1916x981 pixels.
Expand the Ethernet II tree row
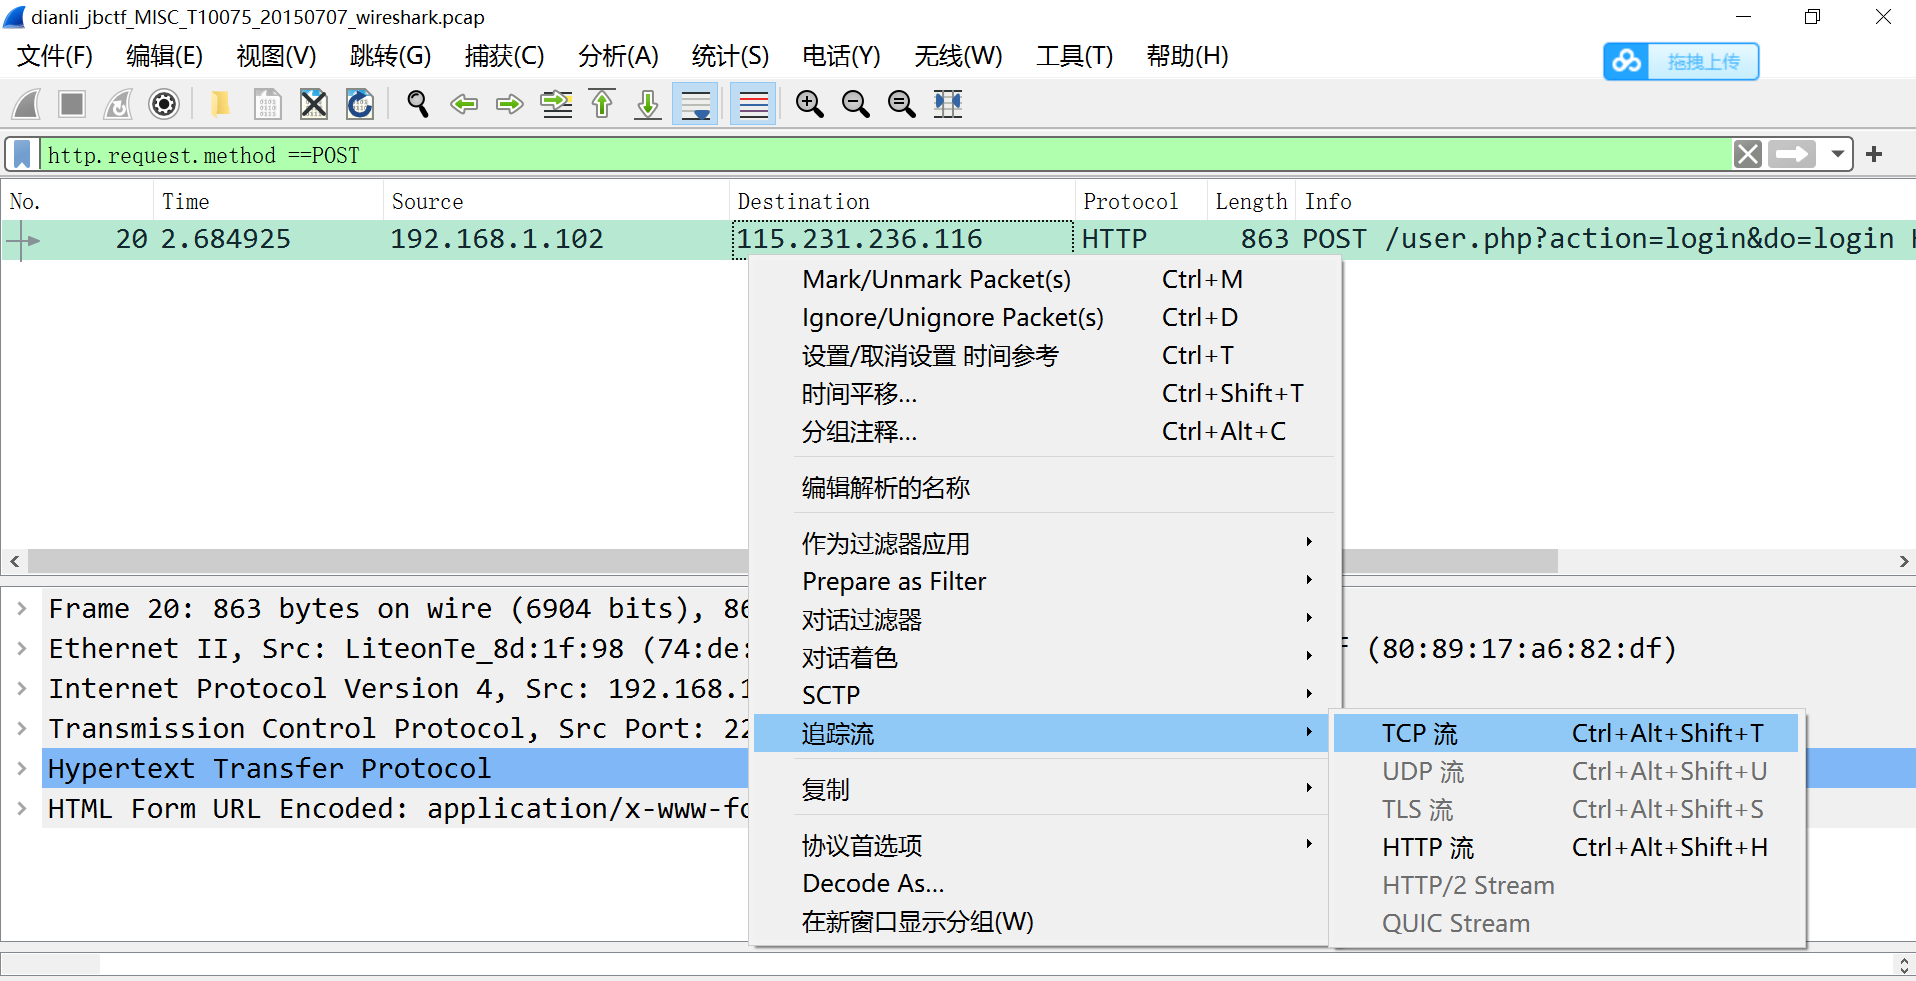point(21,648)
